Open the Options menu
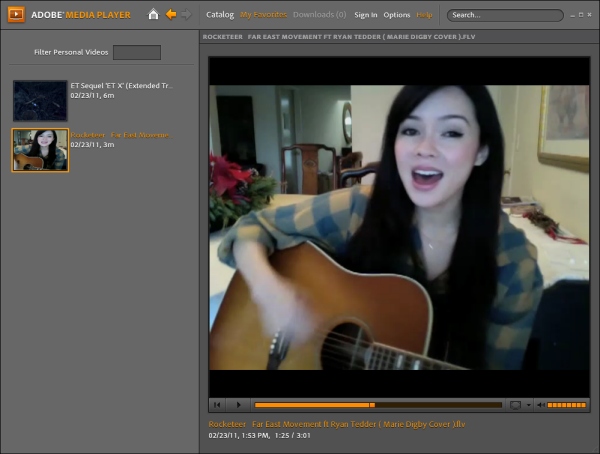Image resolution: width=600 pixels, height=454 pixels. [397, 15]
